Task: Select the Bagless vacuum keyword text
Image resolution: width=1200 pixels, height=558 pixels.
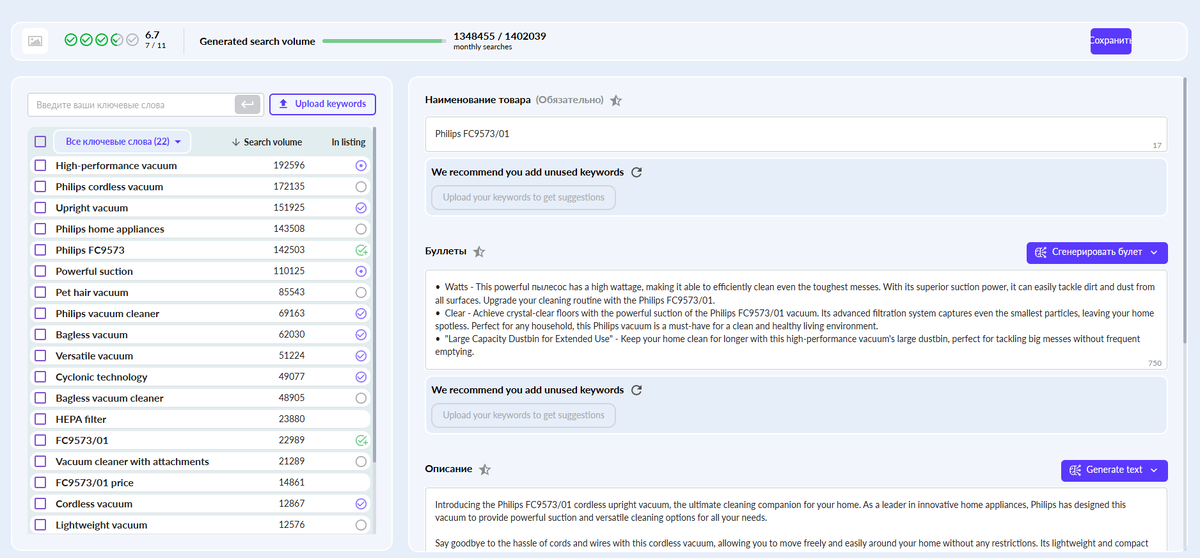Action: tap(91, 335)
